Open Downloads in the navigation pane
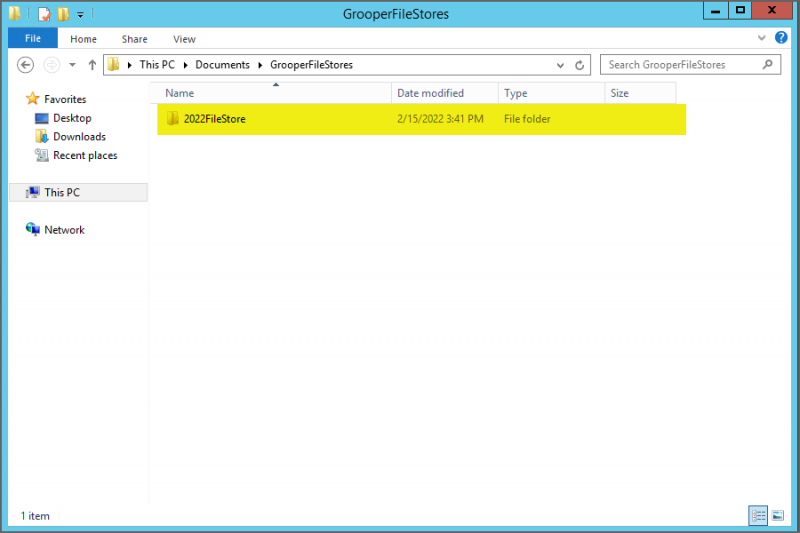 (79, 137)
